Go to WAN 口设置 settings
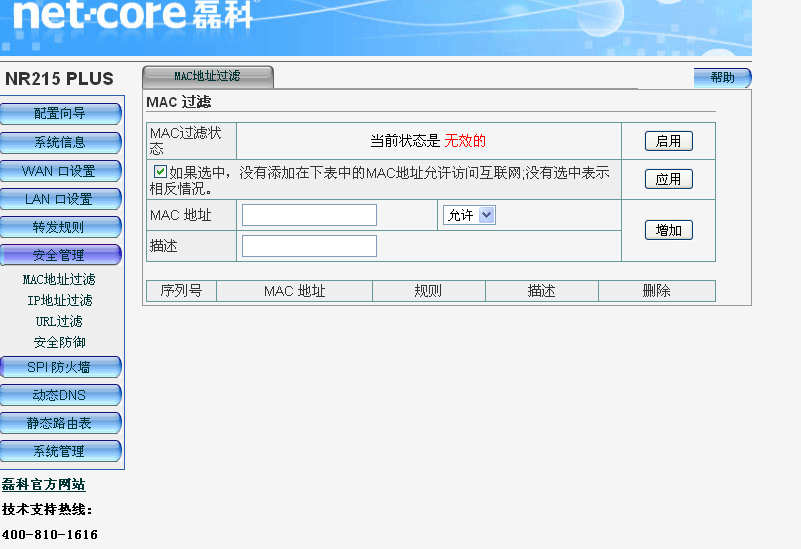The width and height of the screenshot is (801, 549). click(60, 171)
